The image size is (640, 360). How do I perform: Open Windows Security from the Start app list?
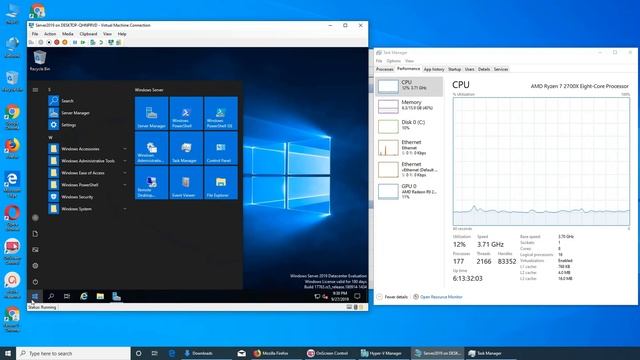[88, 197]
